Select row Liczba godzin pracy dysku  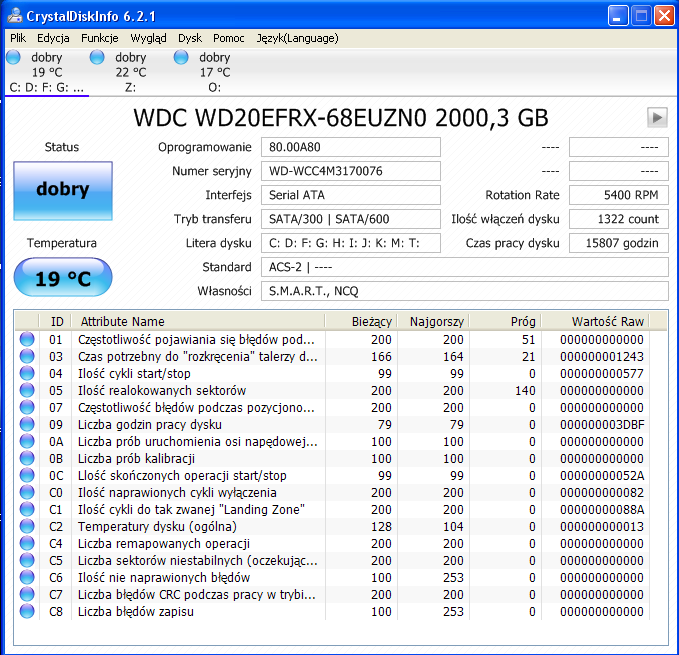[333, 424]
